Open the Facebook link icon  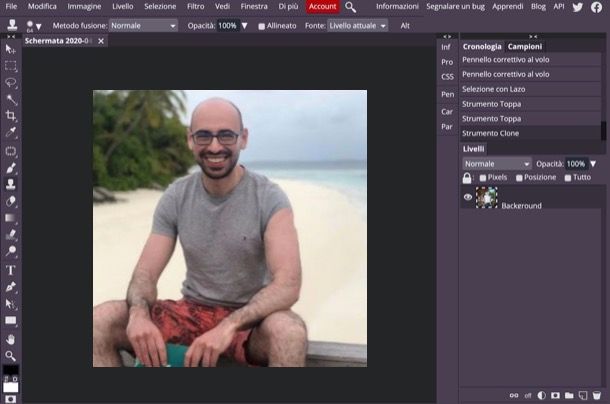[x=596, y=7]
